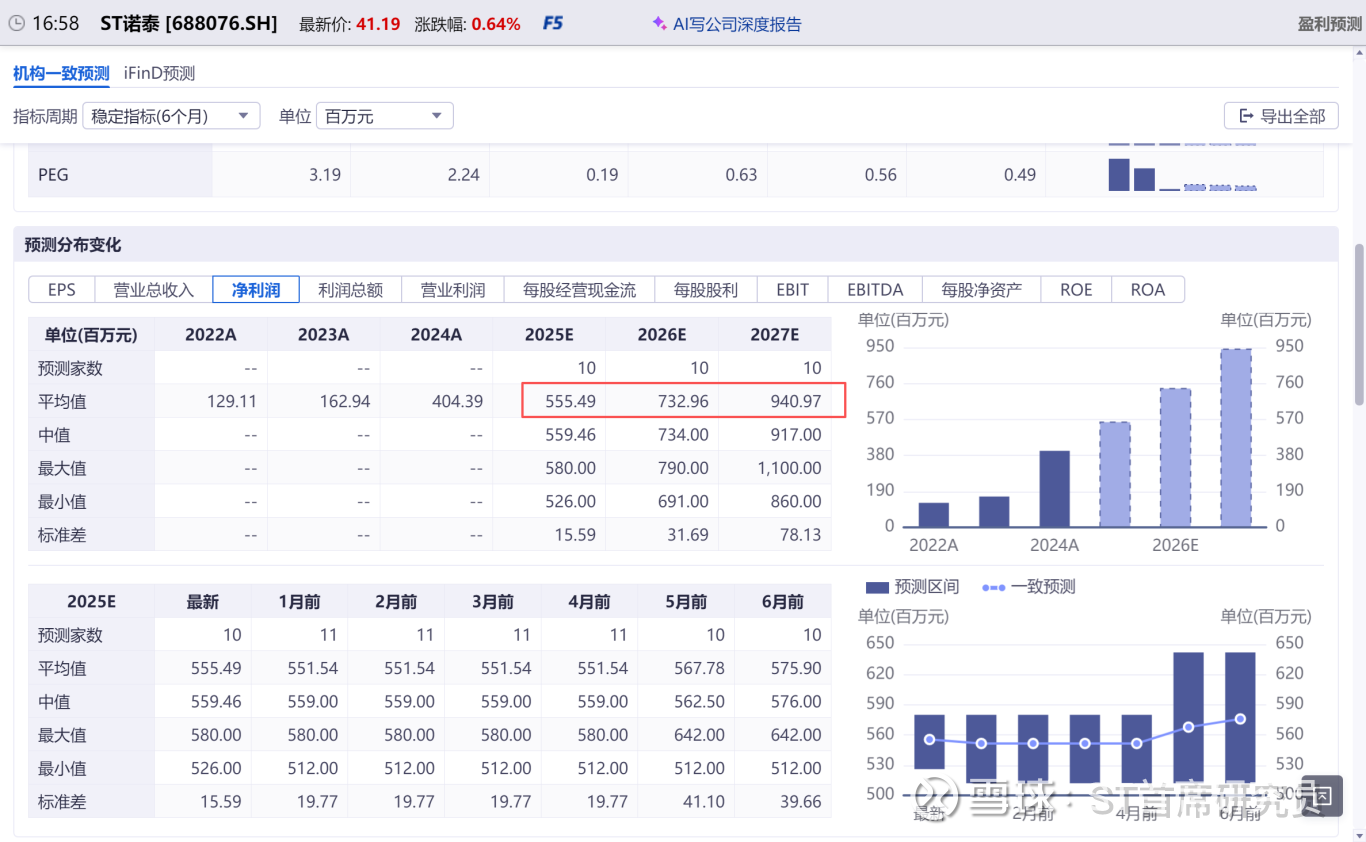Select the ROE indicator tab

point(1076,290)
